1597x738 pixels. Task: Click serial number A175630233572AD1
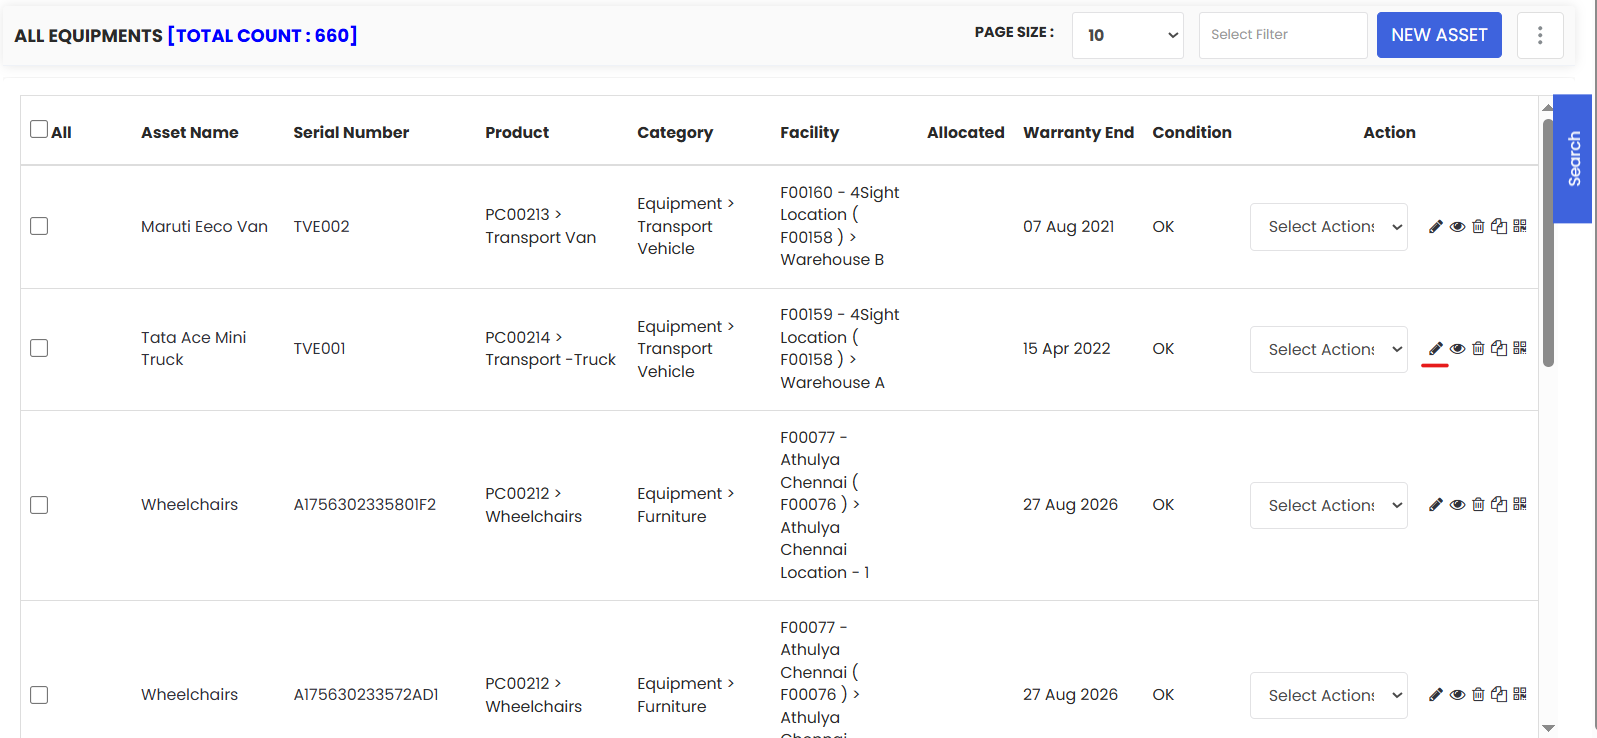pos(366,695)
